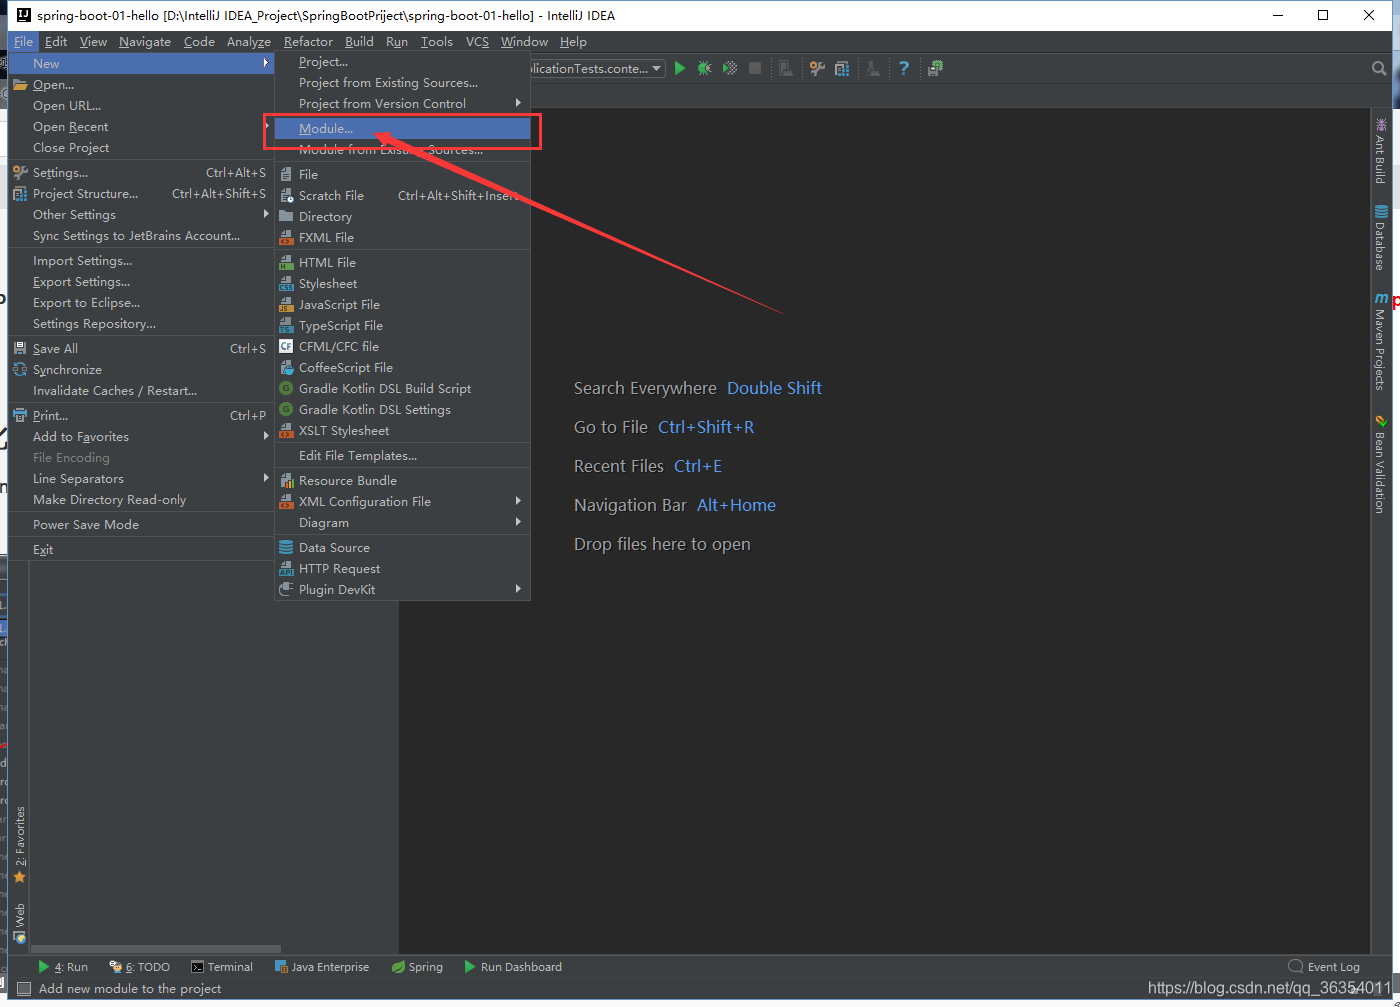Create a new HTML File
The width and height of the screenshot is (1400, 1007).
coord(403,263)
